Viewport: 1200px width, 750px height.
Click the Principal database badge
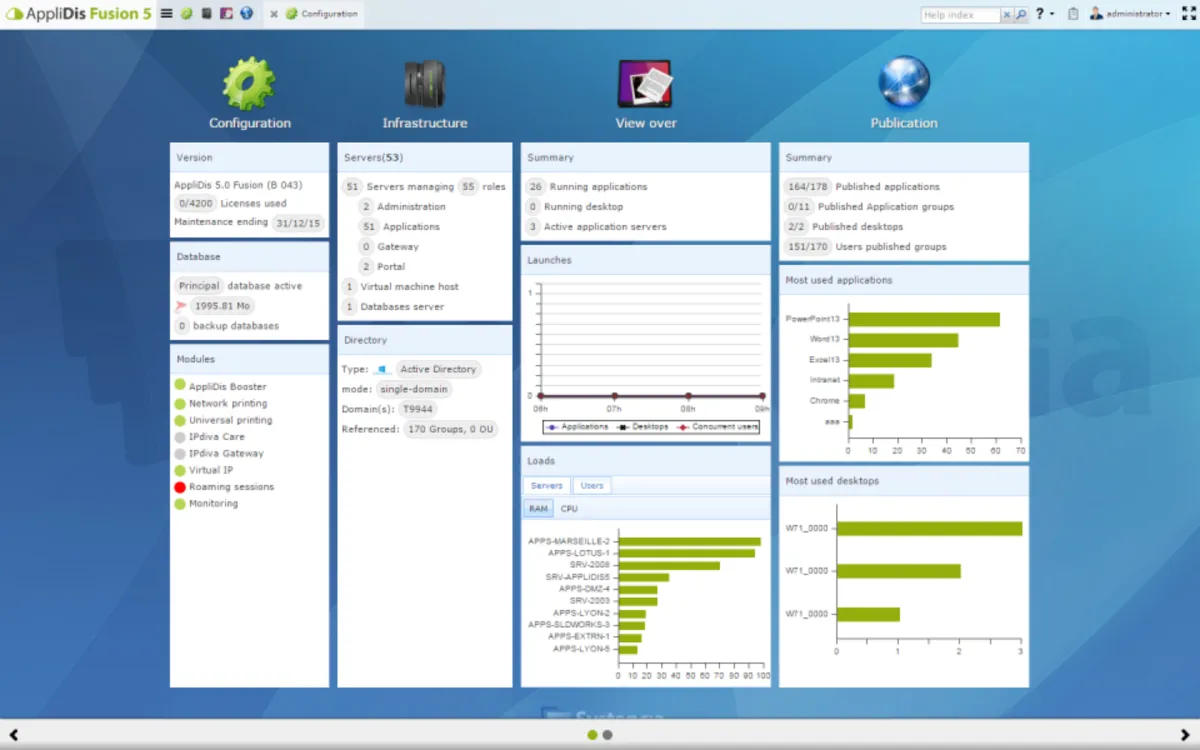[199, 286]
